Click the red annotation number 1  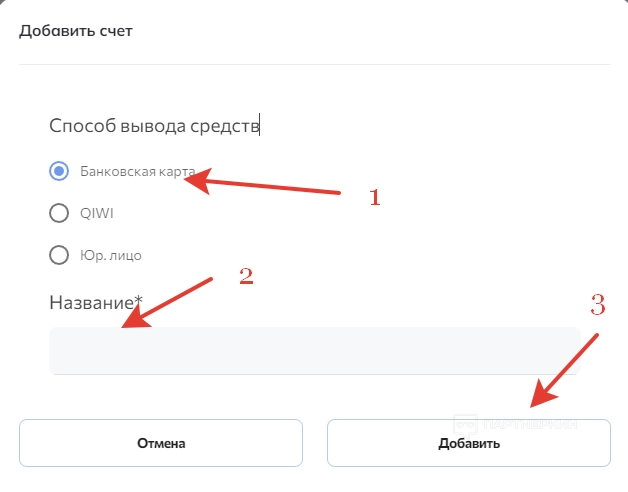pos(375,197)
